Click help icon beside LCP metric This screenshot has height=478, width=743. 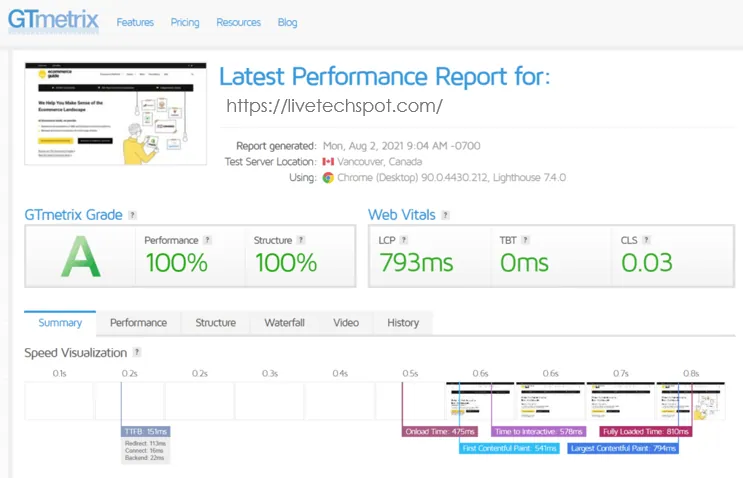pos(405,240)
